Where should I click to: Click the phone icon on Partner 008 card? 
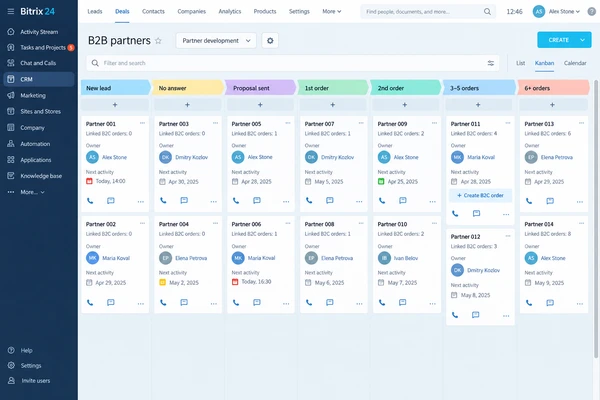(309, 302)
